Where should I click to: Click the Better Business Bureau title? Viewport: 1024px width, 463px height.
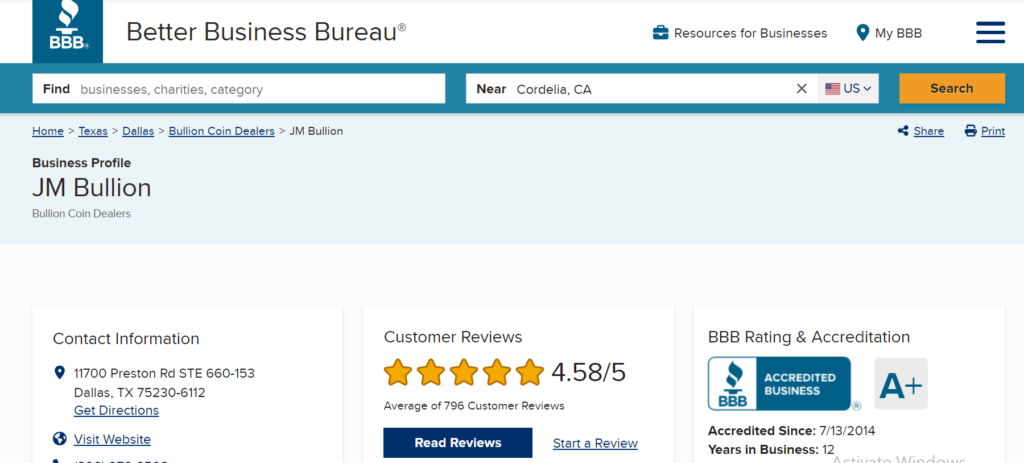coord(265,31)
